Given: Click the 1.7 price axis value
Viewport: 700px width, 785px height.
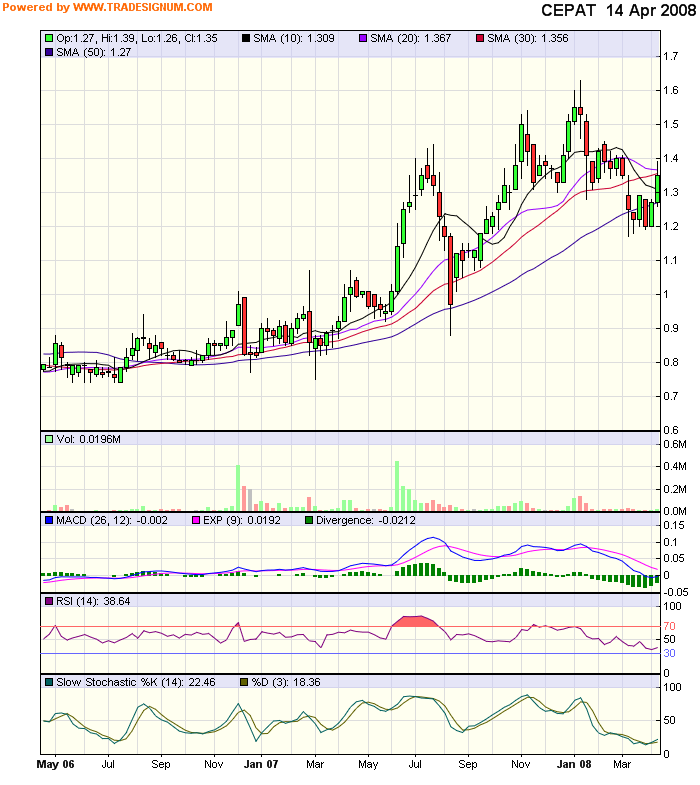Looking at the screenshot, I should pyautogui.click(x=671, y=56).
